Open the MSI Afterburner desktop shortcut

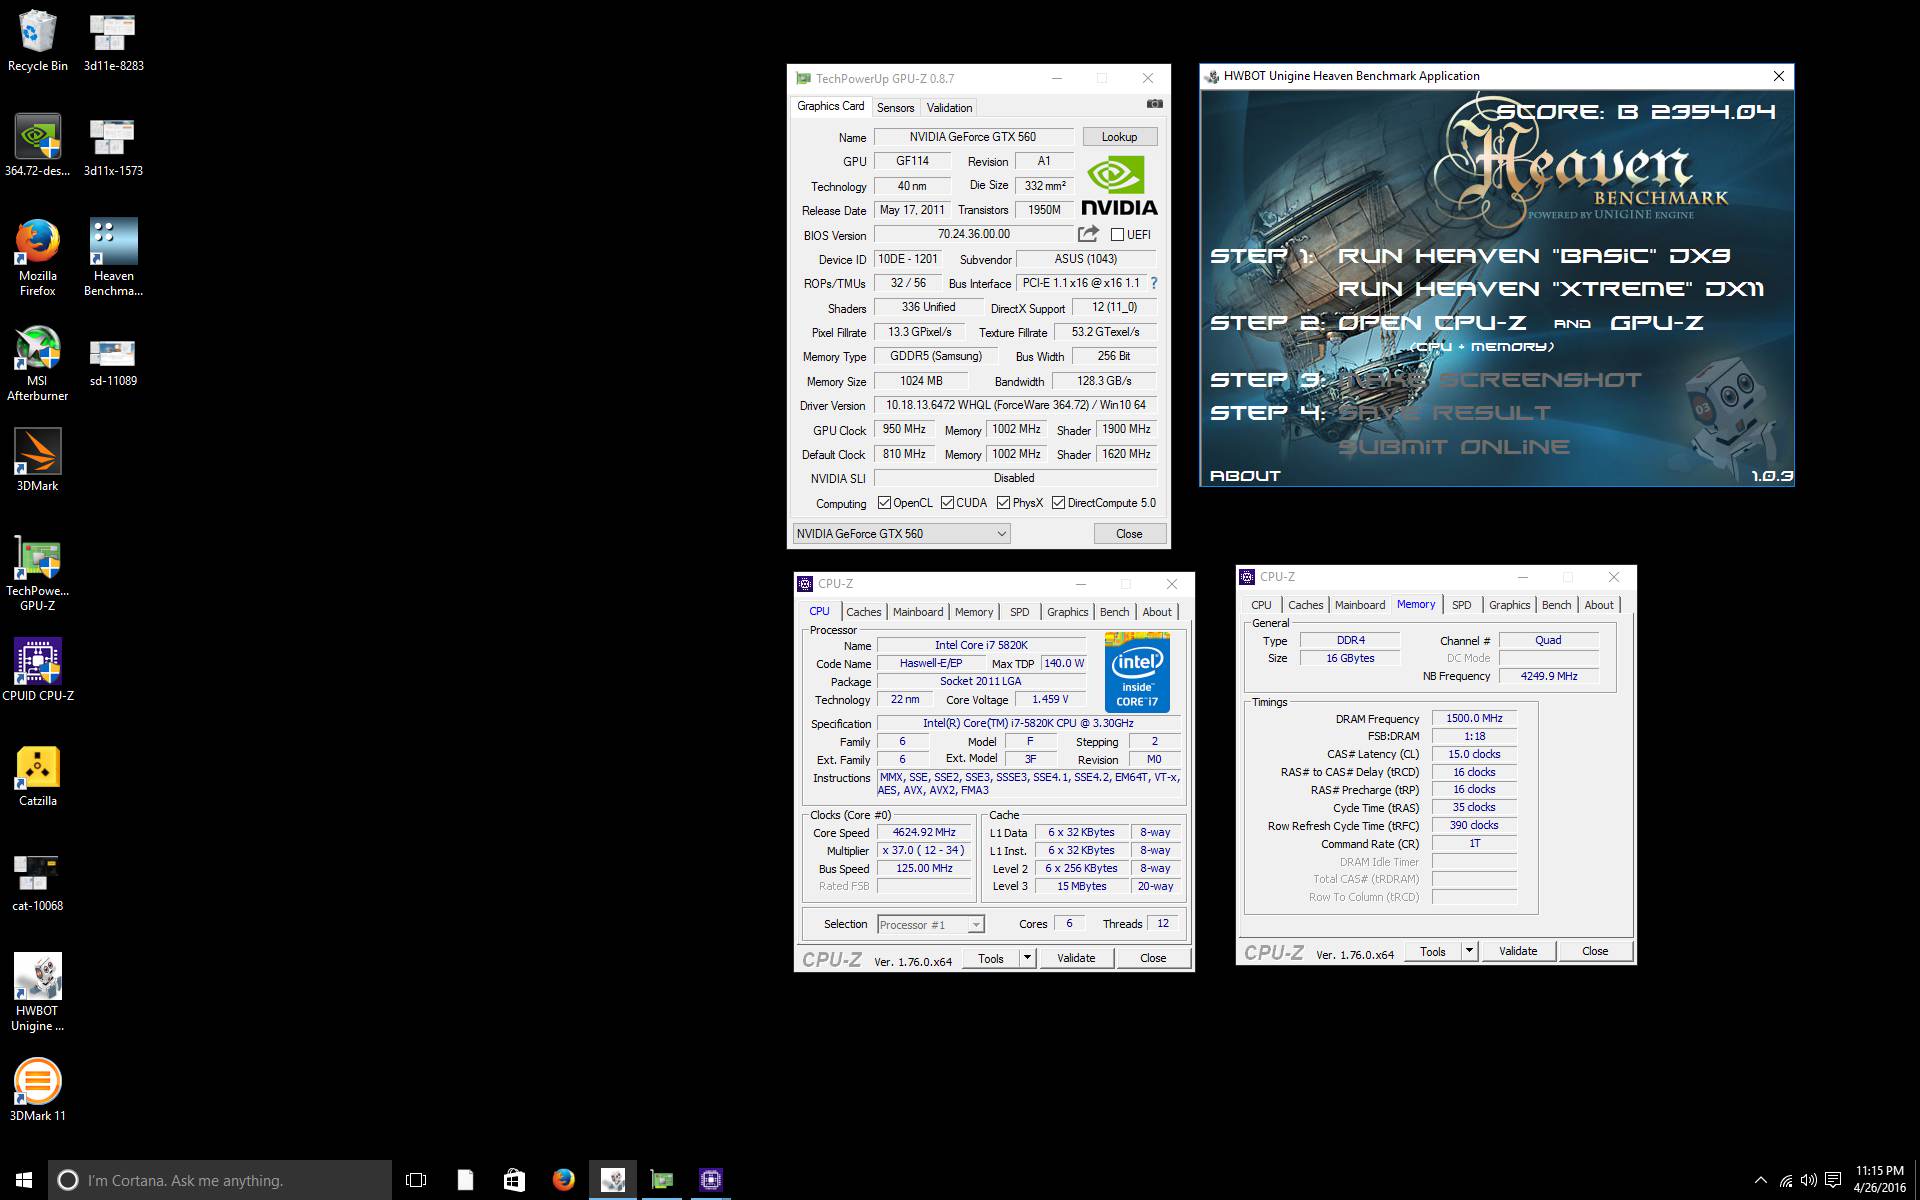tap(38, 363)
